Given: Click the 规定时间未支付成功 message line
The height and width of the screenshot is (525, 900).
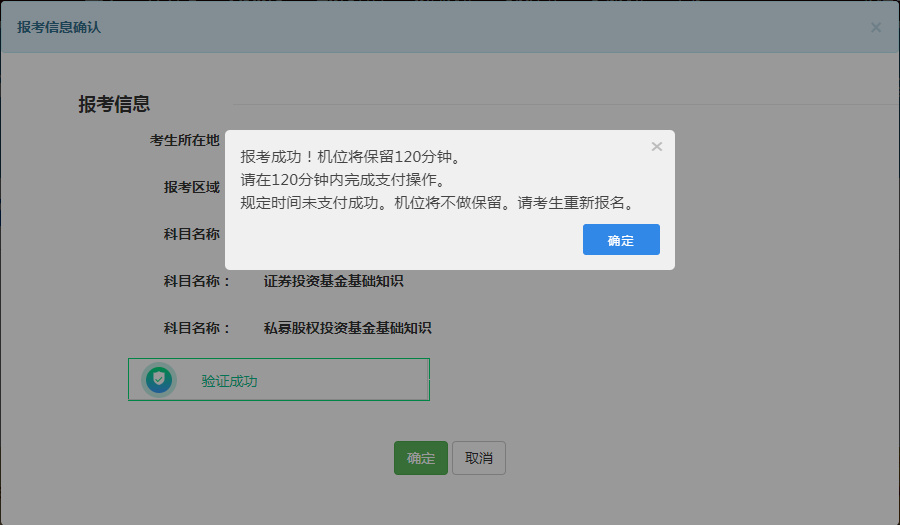Looking at the screenshot, I should tap(437, 202).
